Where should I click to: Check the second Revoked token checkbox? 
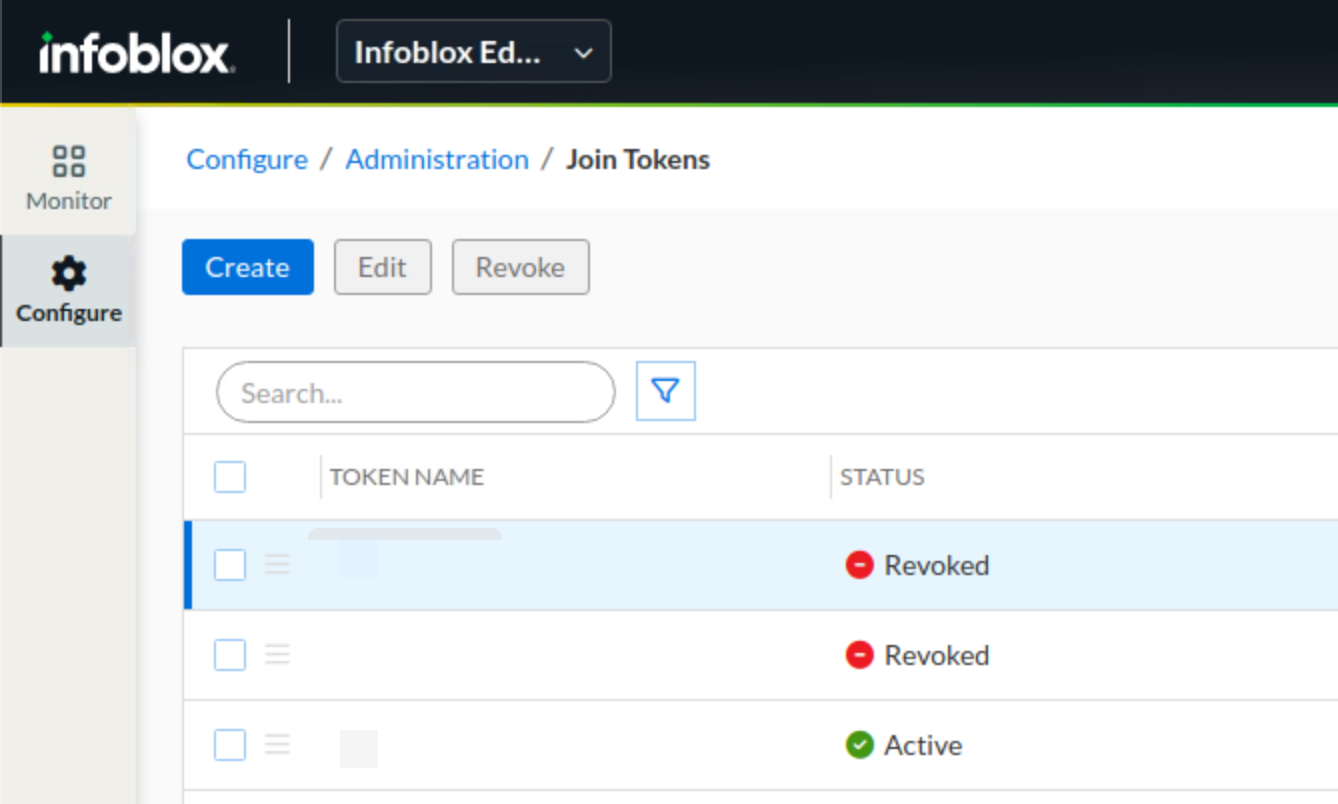(x=230, y=655)
